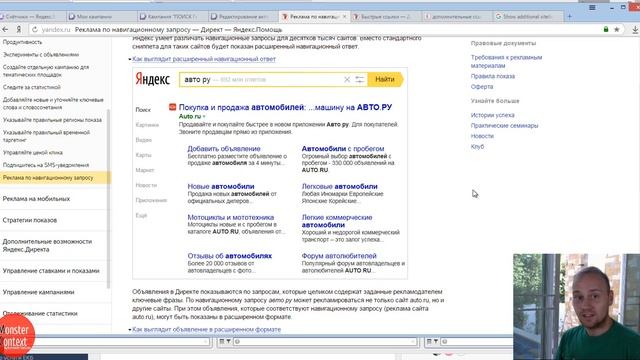
Task: Click 'Форум автолюбителей' sitelink in example
Action: tap(339, 256)
